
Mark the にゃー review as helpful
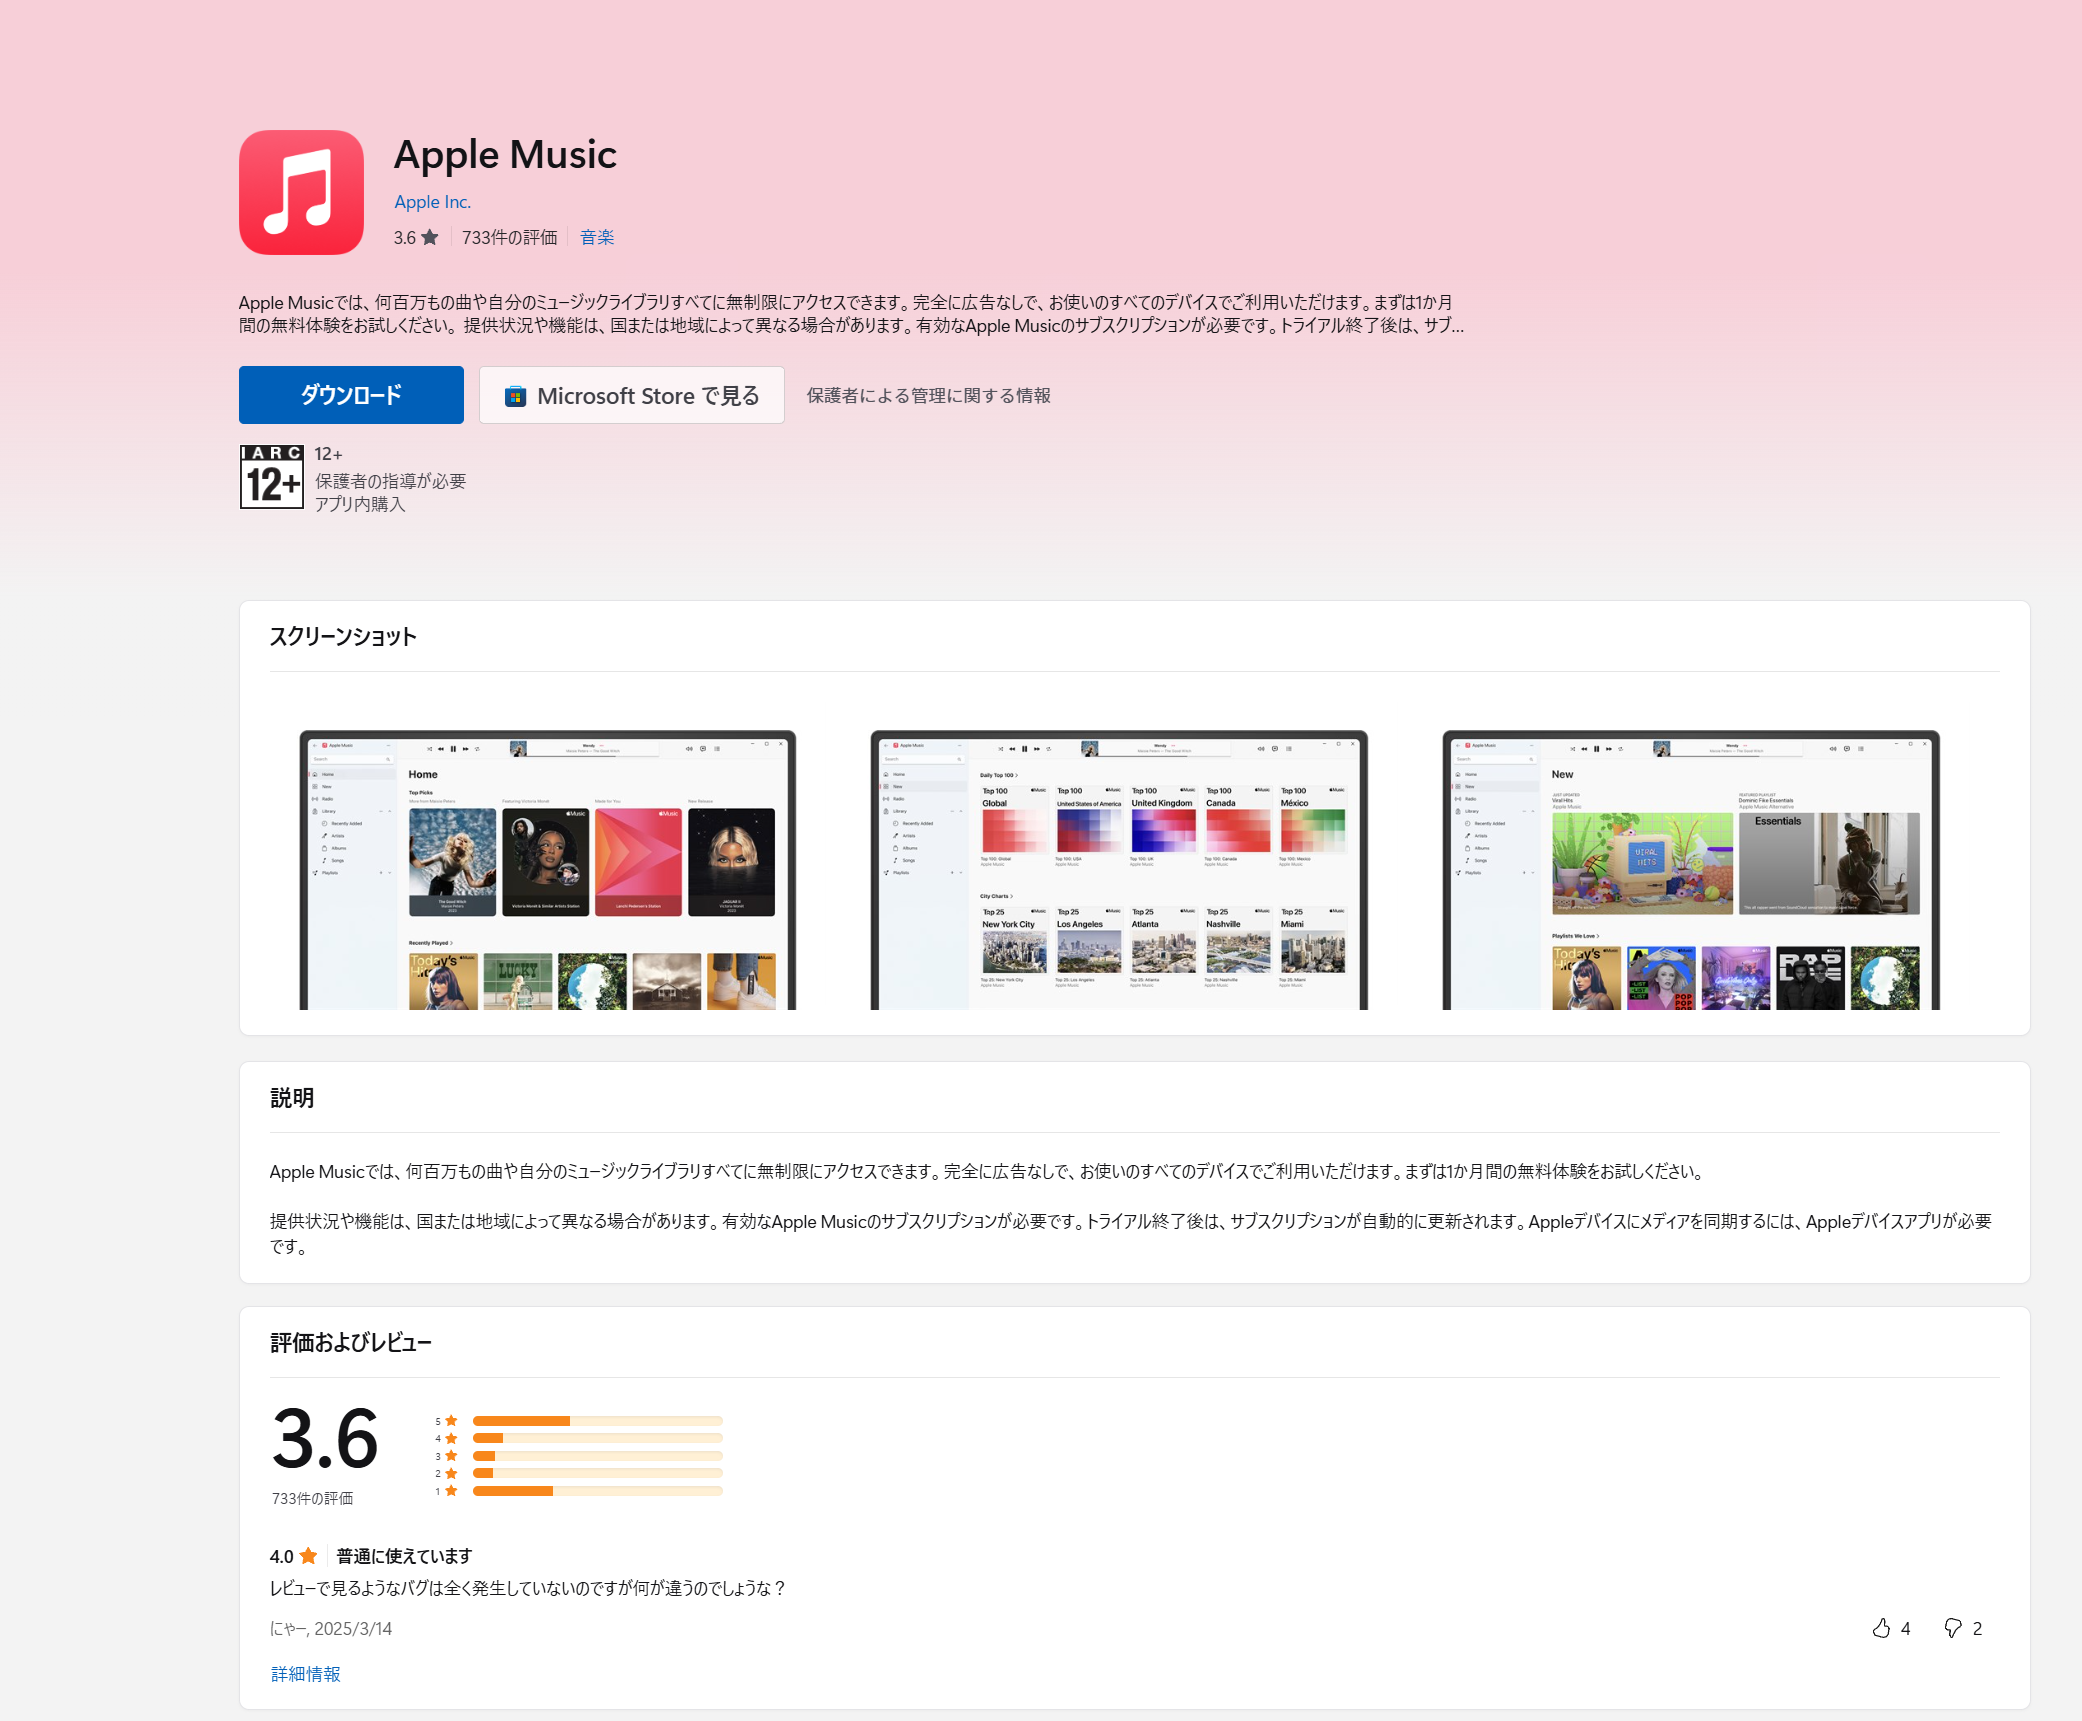pos(1891,1629)
